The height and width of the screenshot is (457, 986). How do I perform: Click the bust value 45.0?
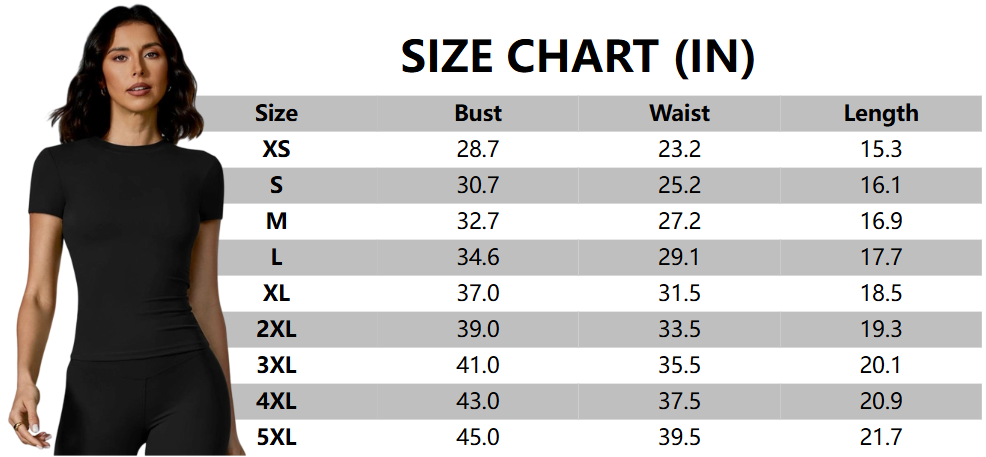478,438
